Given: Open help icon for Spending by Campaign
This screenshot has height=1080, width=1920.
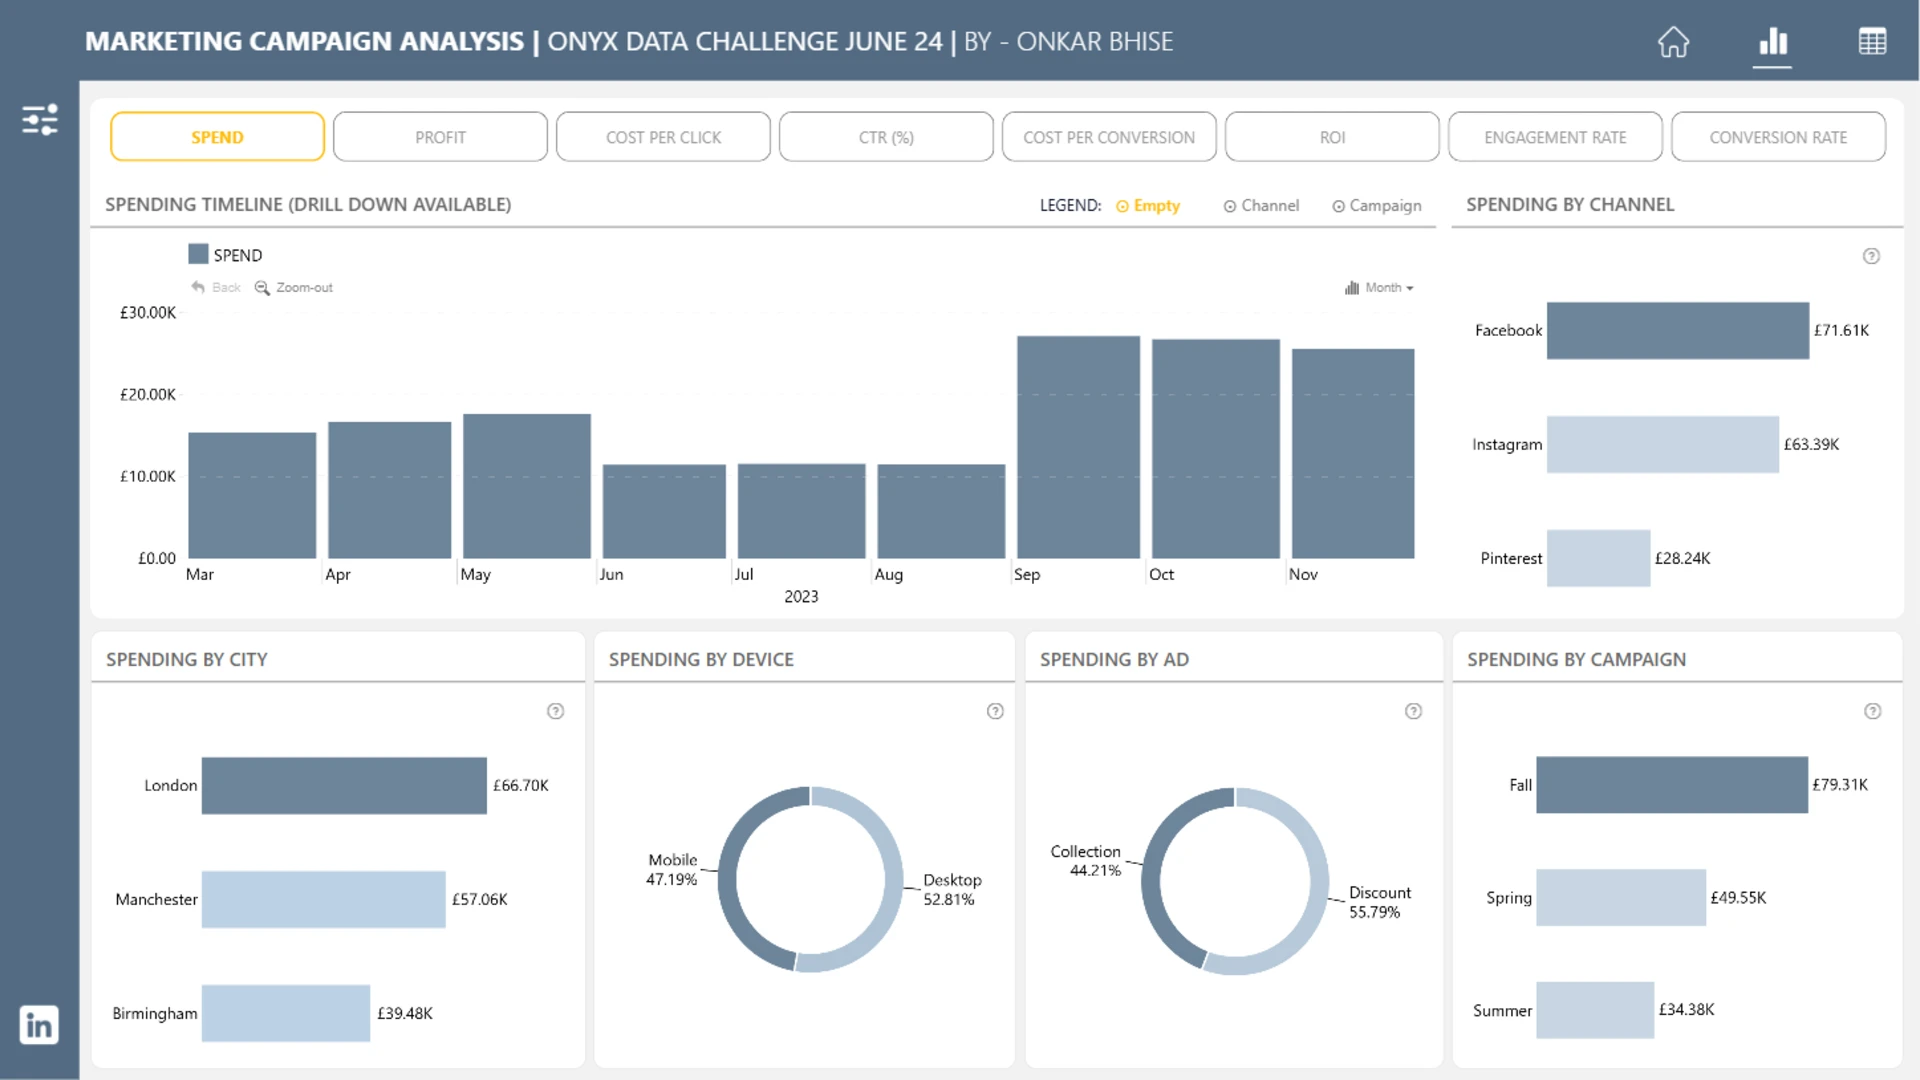Looking at the screenshot, I should click(1872, 711).
